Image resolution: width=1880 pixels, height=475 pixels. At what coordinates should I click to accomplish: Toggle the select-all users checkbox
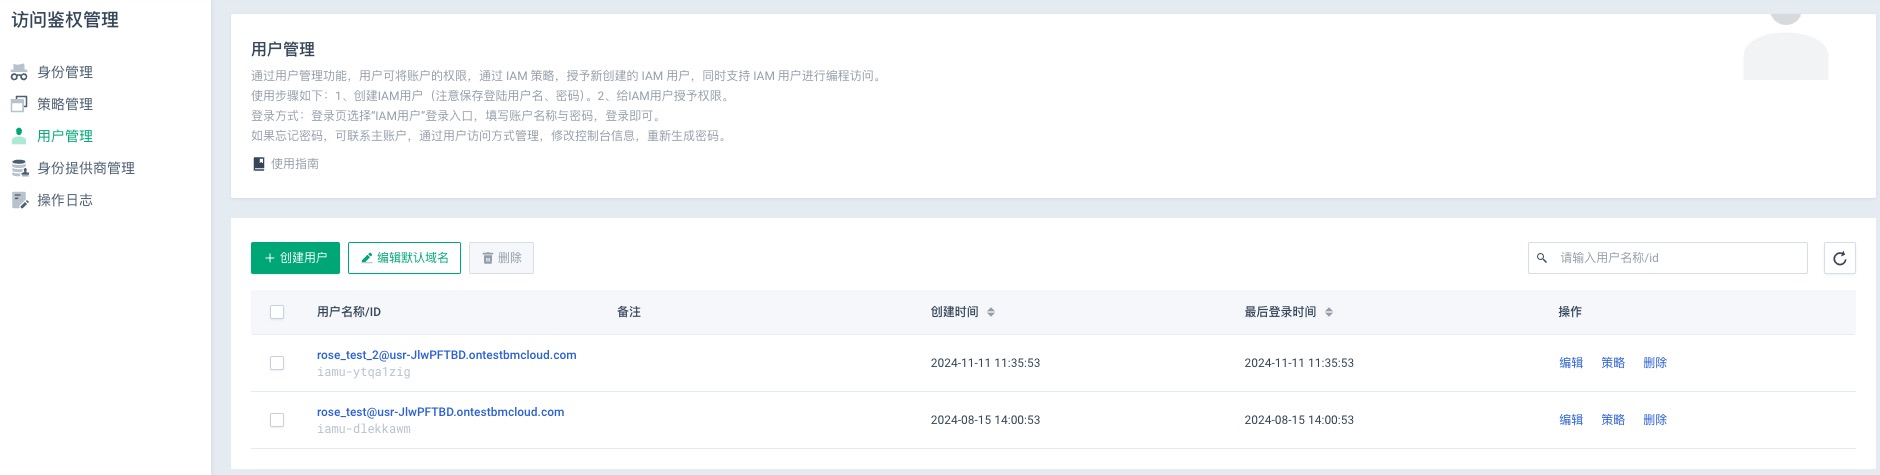click(277, 312)
